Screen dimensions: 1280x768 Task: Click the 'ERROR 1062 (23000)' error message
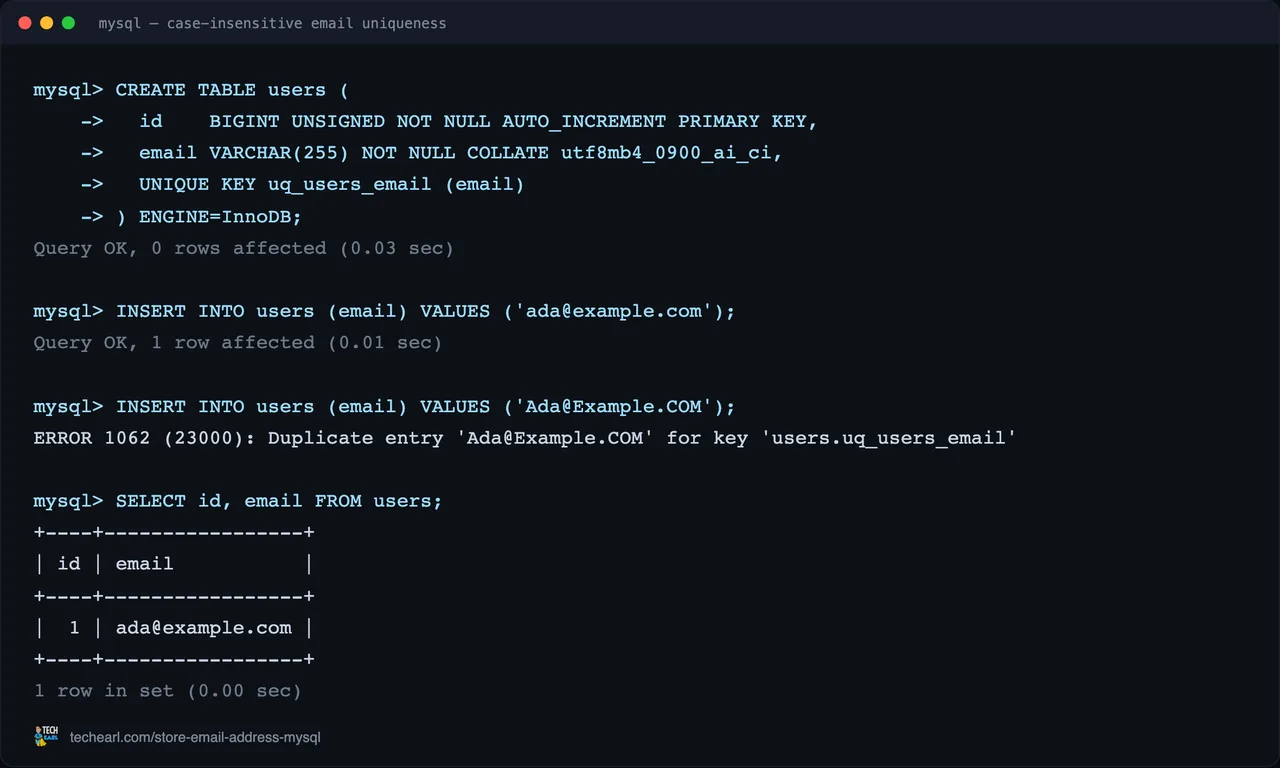coord(524,438)
